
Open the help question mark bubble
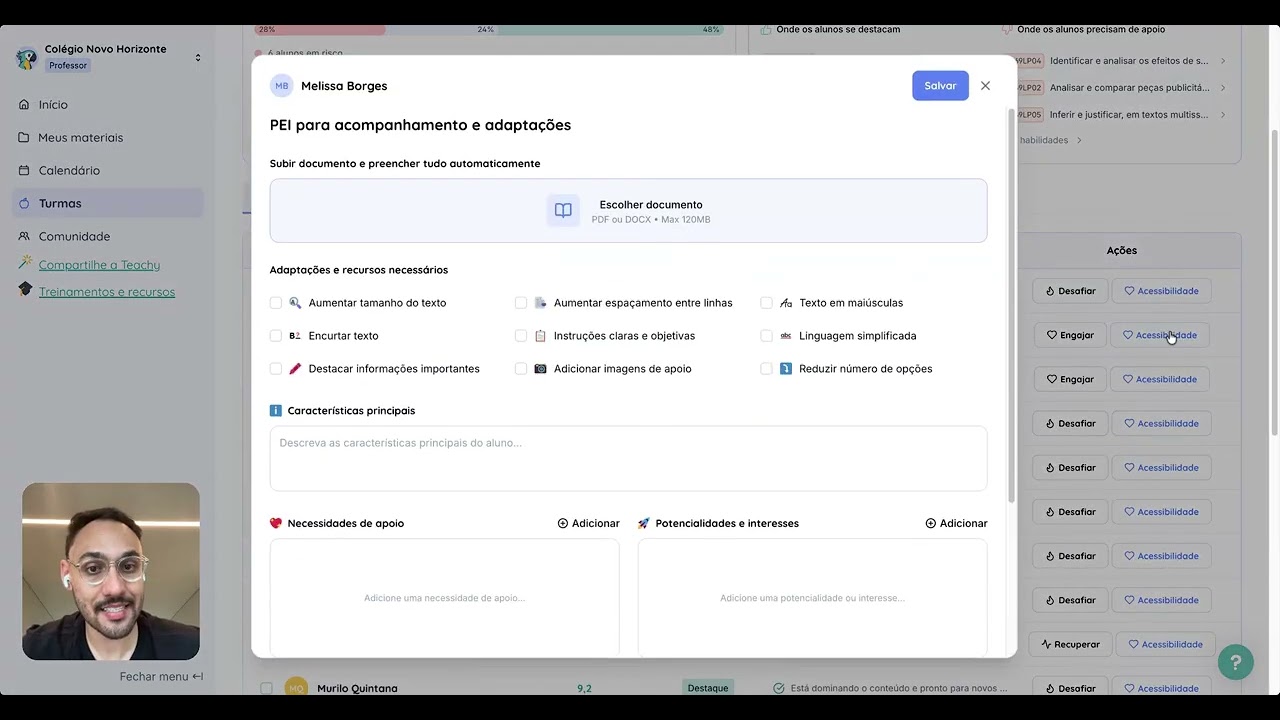coord(1236,662)
